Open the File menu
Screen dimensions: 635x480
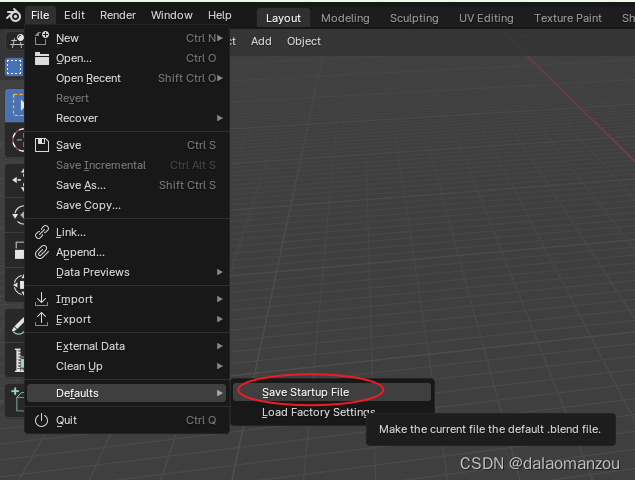tap(40, 15)
